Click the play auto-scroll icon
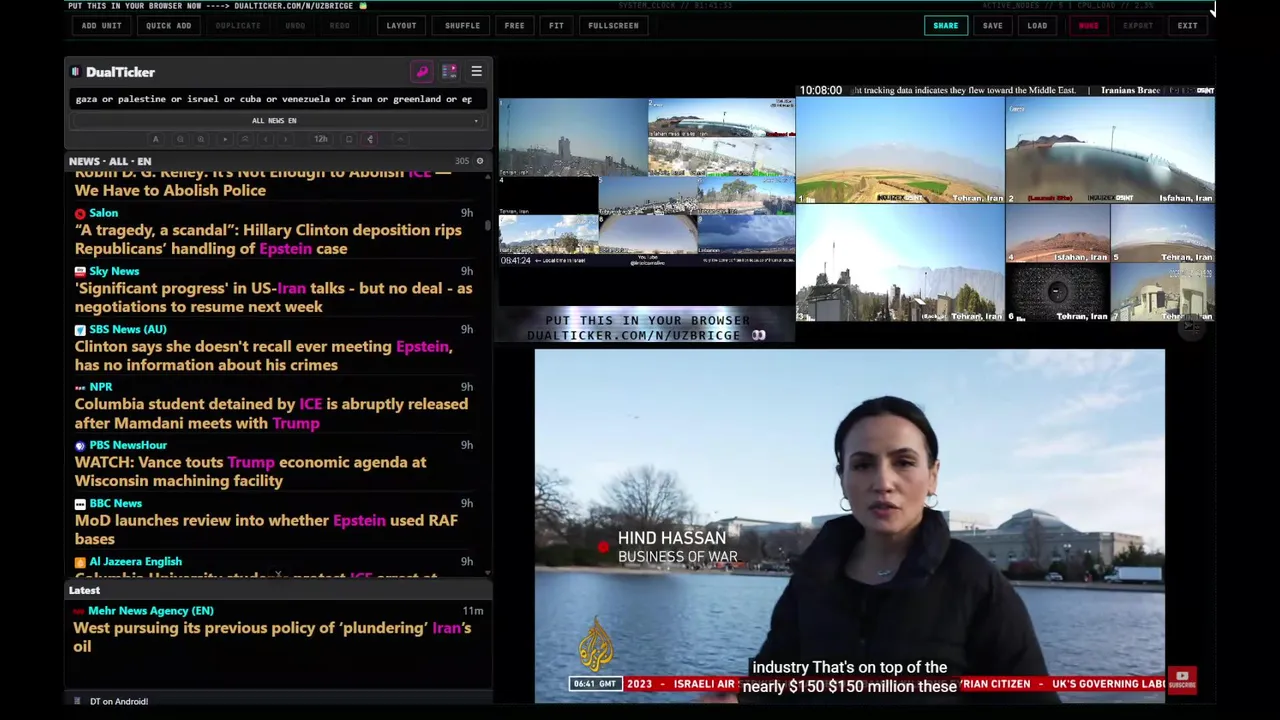This screenshot has width=1280, height=720. [225, 139]
